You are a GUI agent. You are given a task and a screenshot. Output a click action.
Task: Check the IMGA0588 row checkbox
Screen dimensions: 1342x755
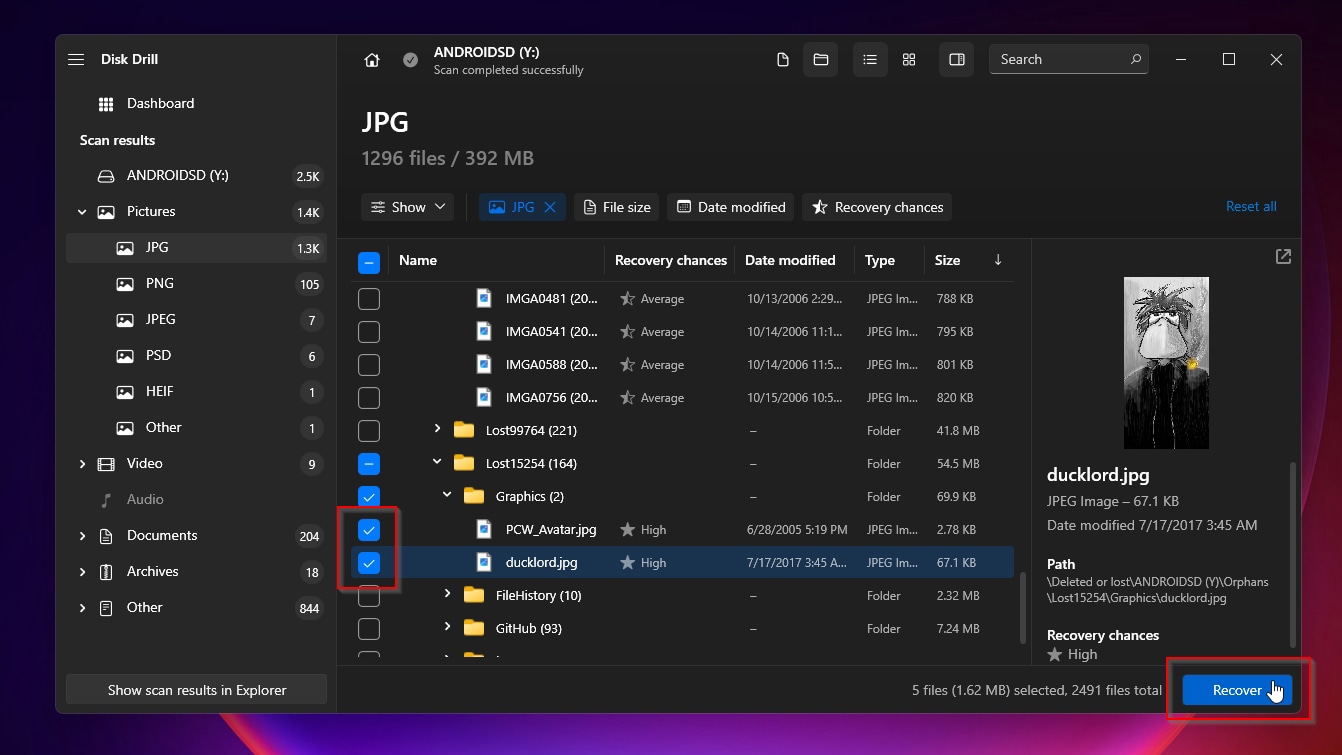(369, 365)
